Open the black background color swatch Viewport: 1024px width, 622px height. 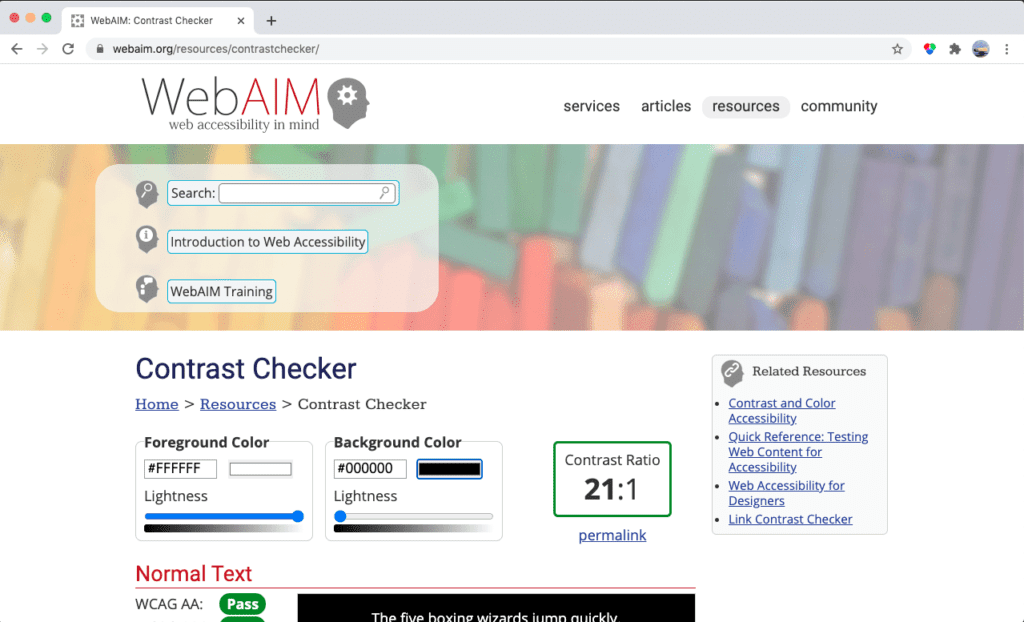[x=449, y=469]
